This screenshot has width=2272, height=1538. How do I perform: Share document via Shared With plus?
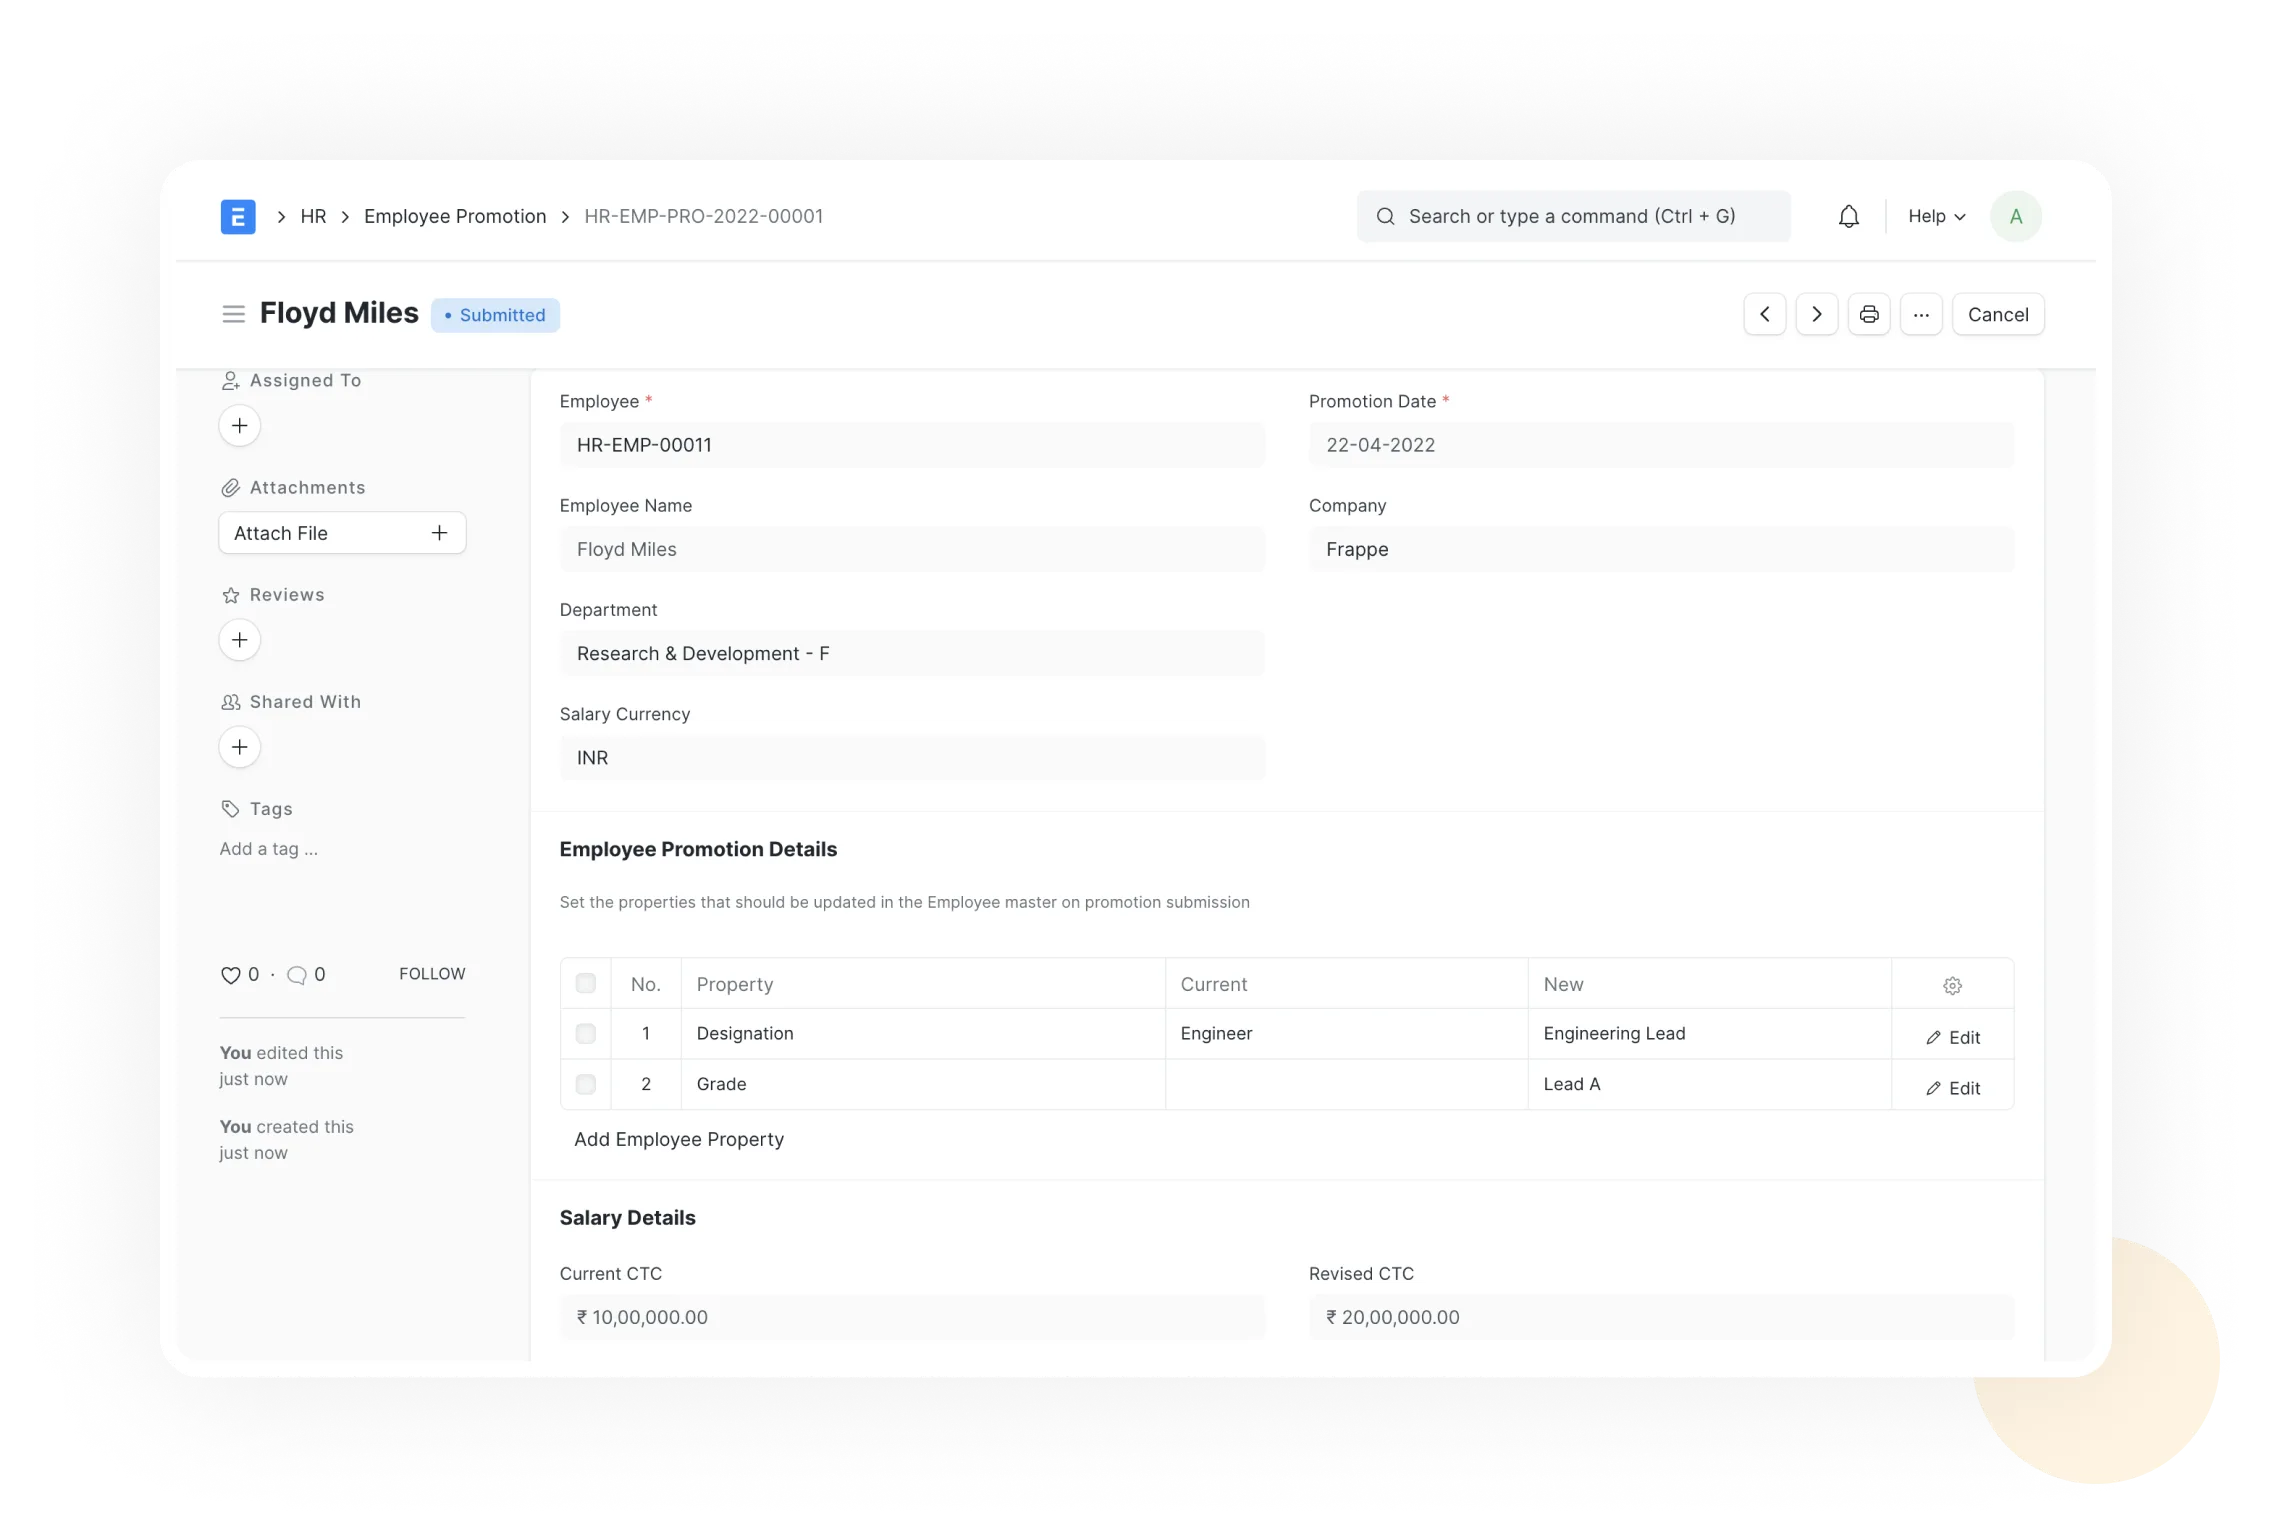[240, 747]
